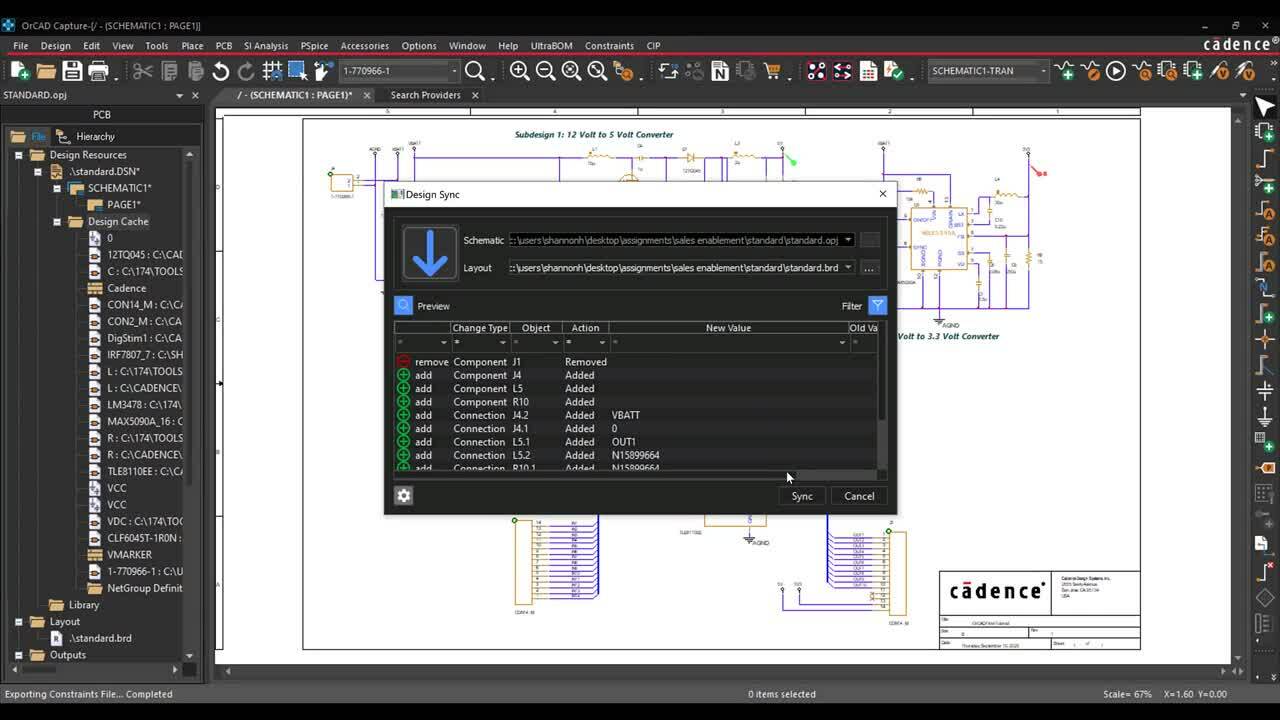
Task: Create a new simulation profile
Action: 1066,71
